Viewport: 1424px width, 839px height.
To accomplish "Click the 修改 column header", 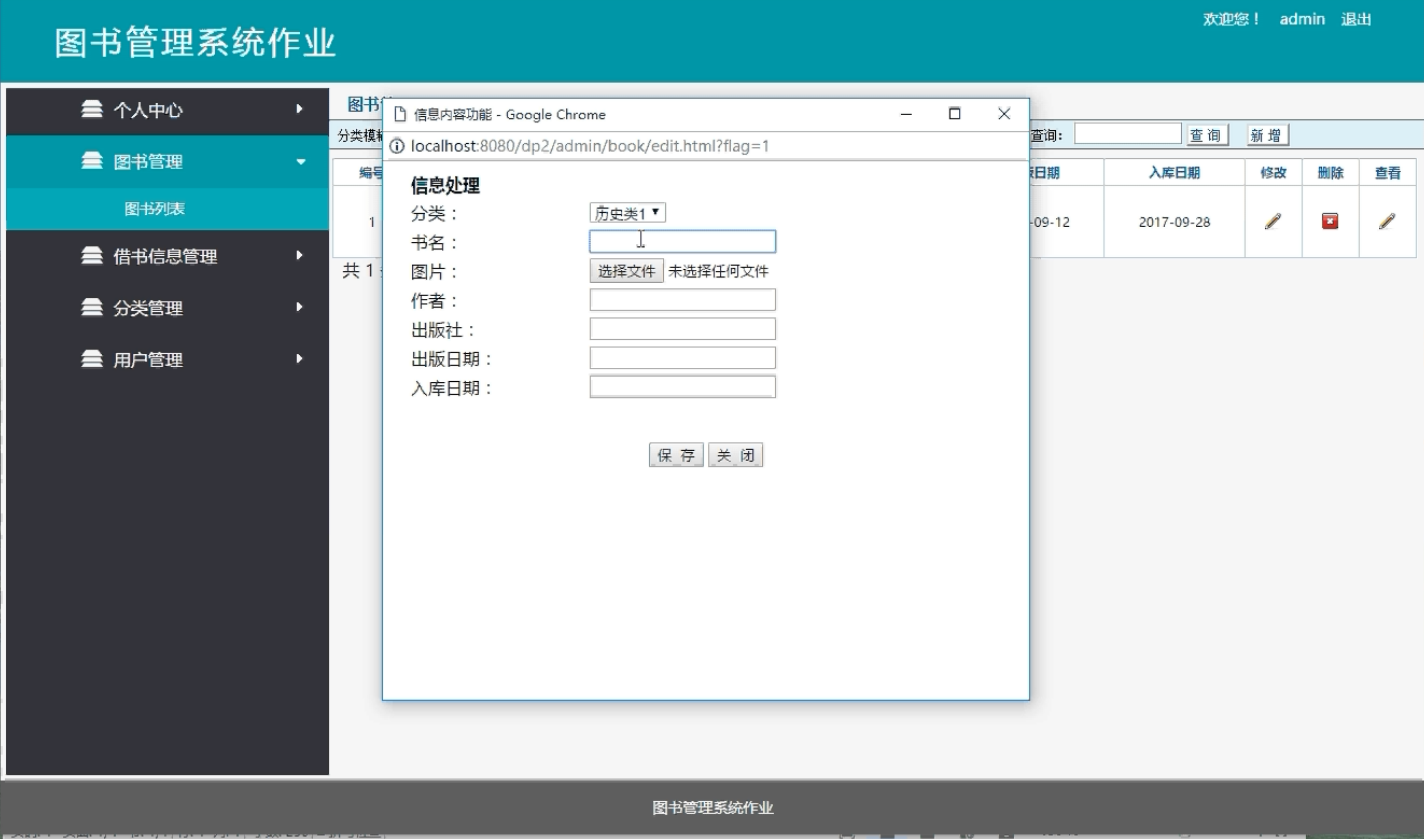I will (x=1273, y=173).
